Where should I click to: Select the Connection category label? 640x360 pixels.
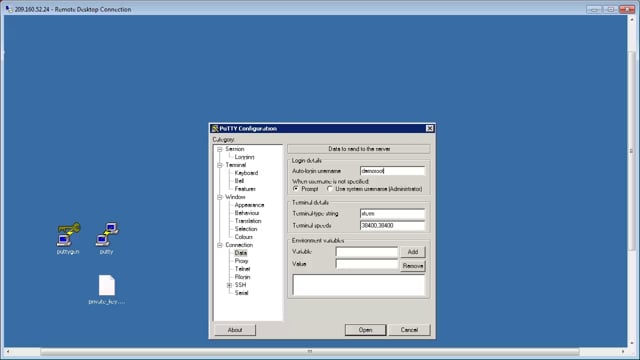pos(239,245)
